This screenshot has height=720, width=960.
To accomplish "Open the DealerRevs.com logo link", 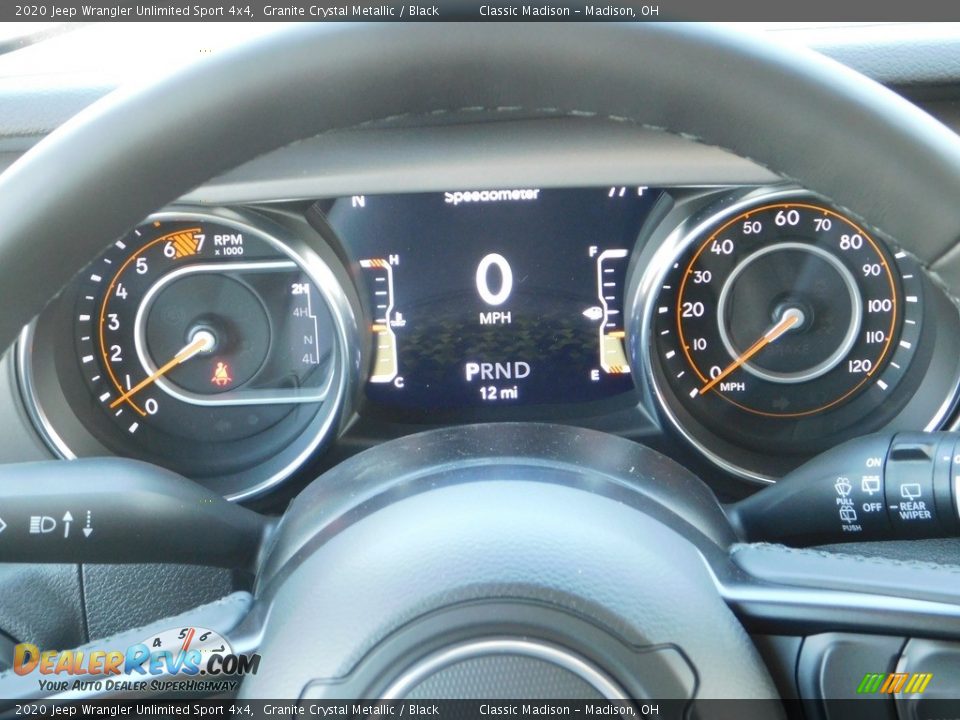I will point(135,662).
